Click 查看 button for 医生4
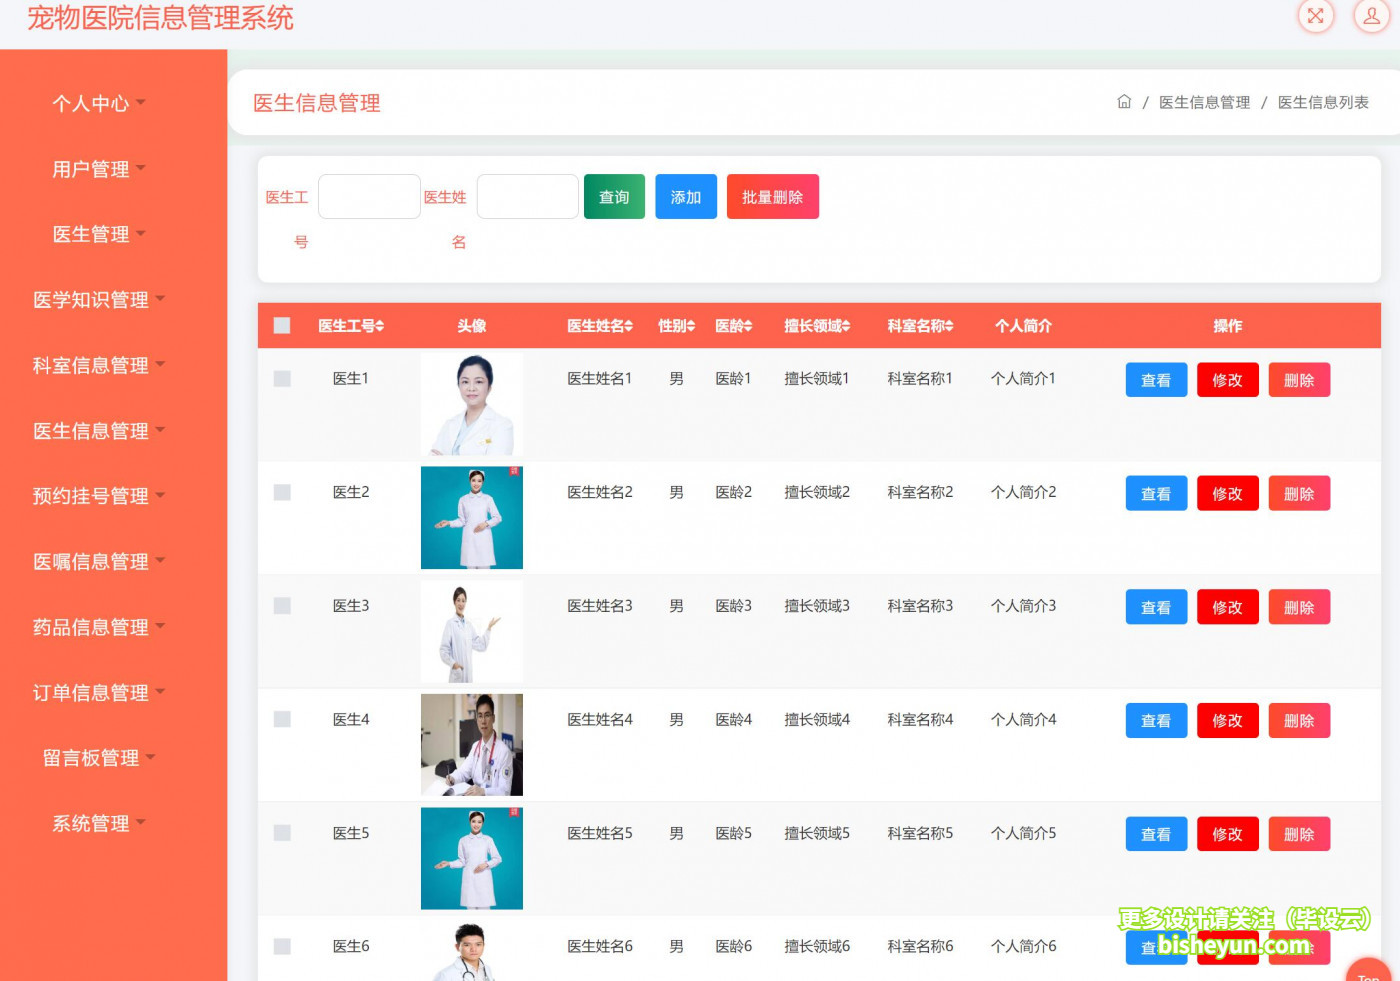The height and width of the screenshot is (981, 1400). tap(1156, 720)
